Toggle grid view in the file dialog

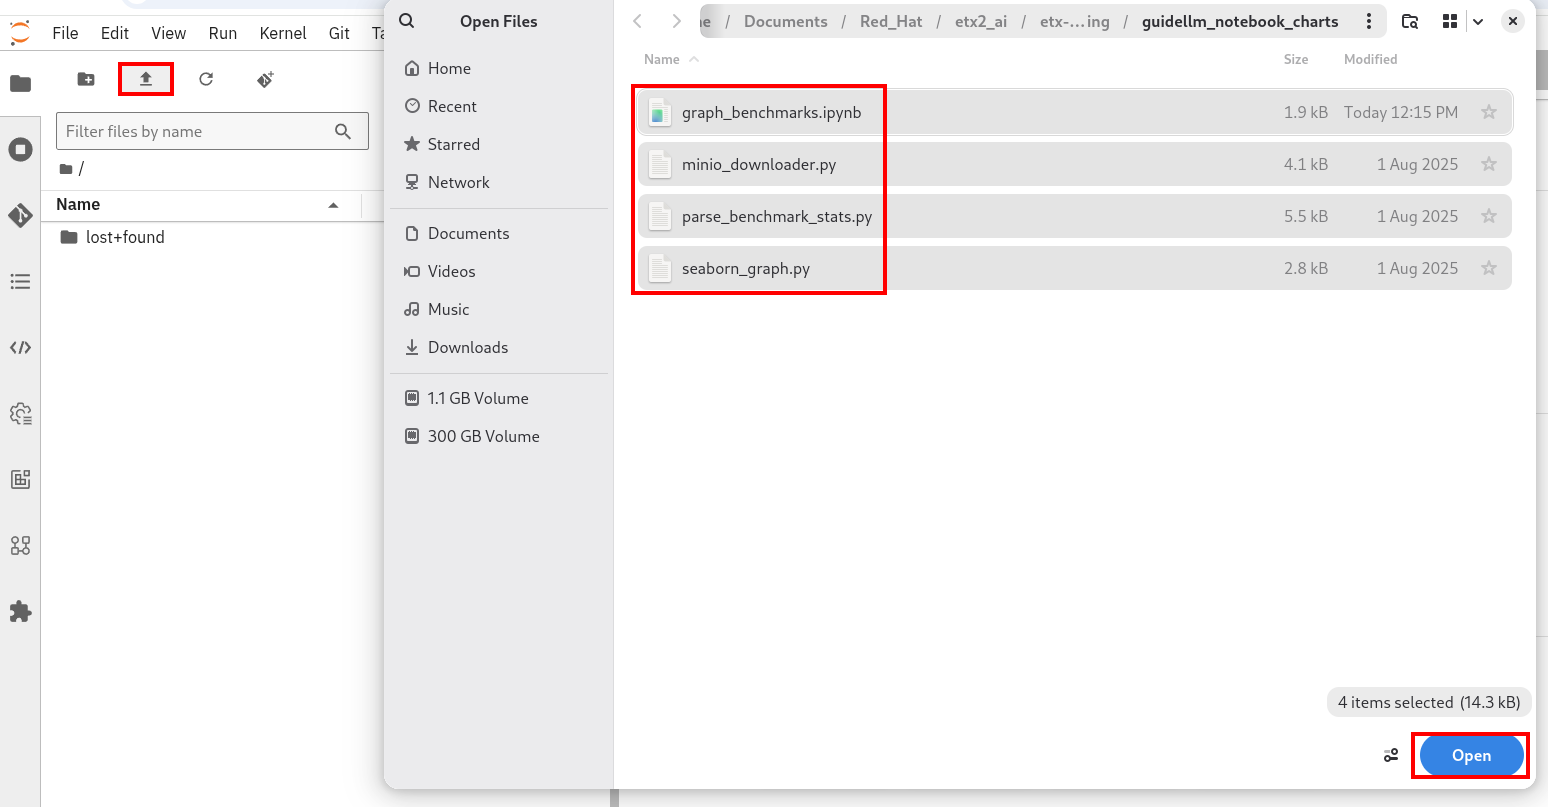tap(1449, 20)
